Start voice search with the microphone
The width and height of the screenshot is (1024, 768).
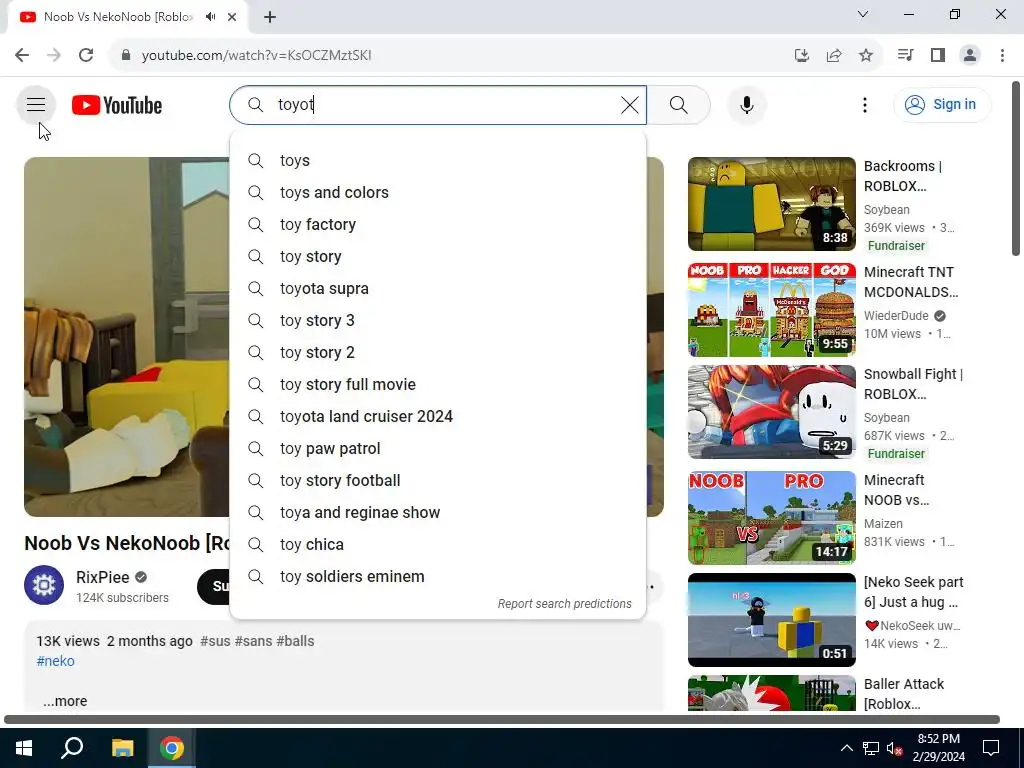coord(746,104)
